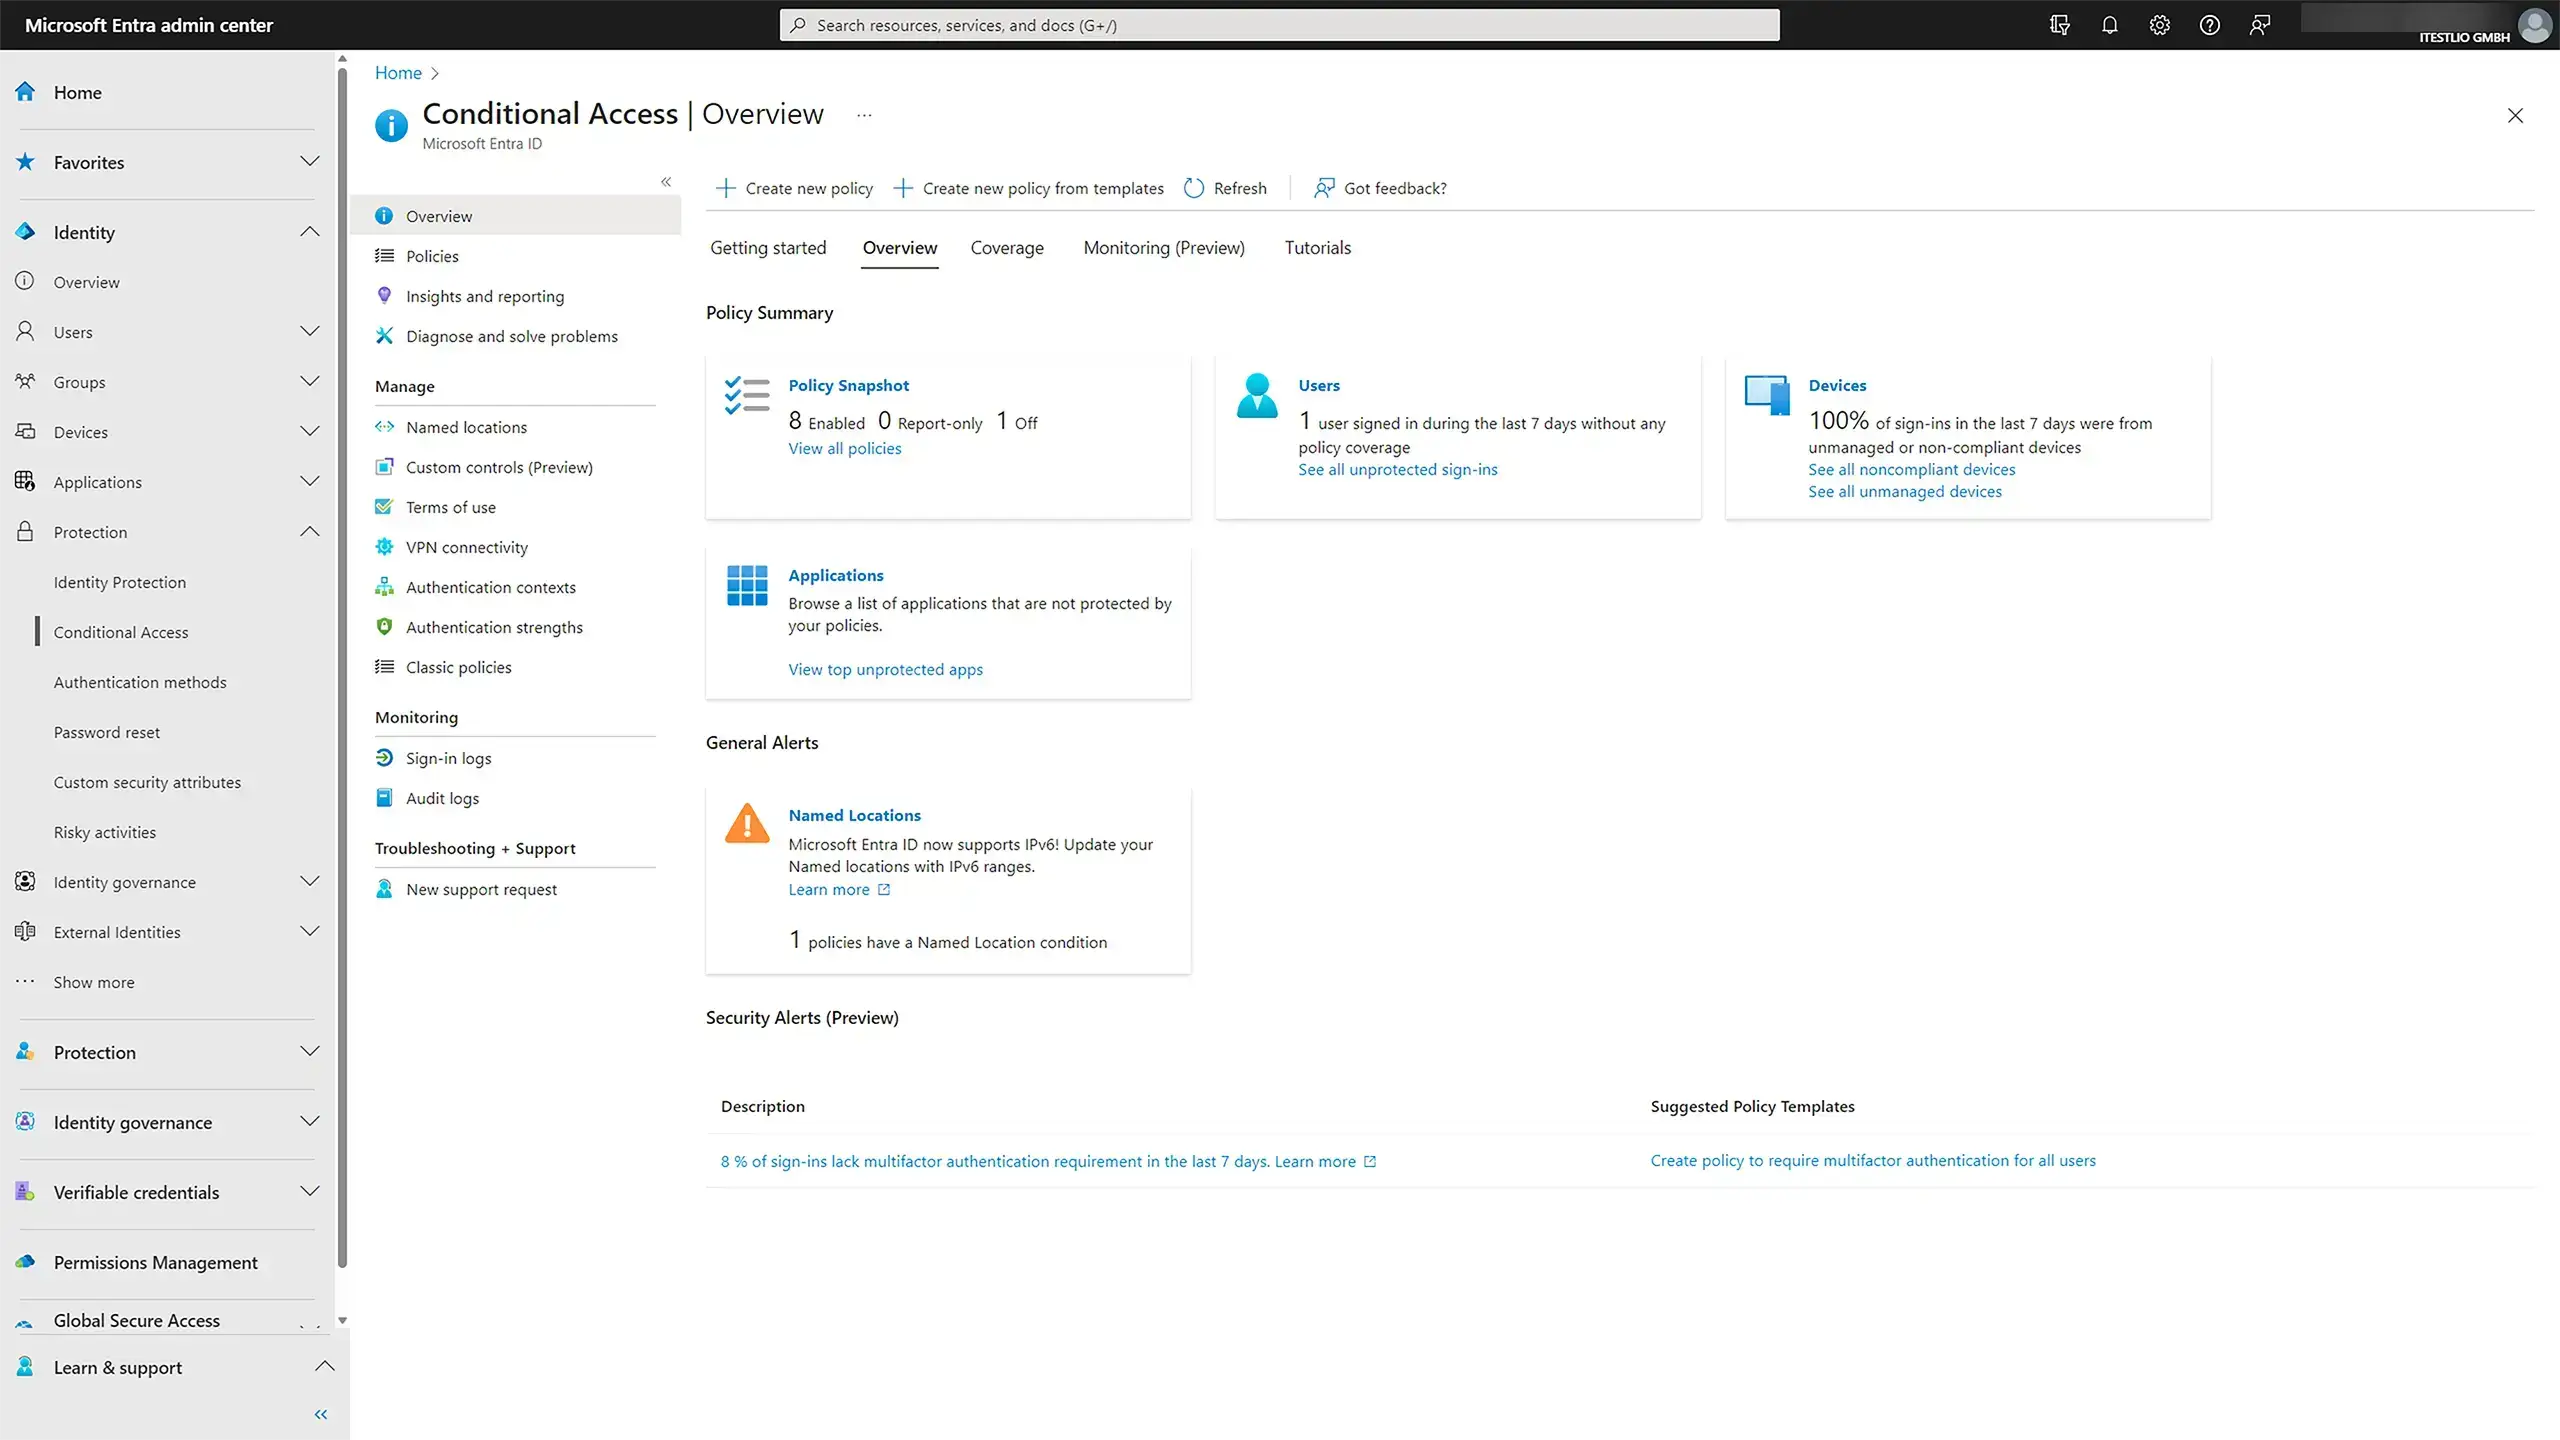Click the Home house icon in sidebar

point(25,92)
